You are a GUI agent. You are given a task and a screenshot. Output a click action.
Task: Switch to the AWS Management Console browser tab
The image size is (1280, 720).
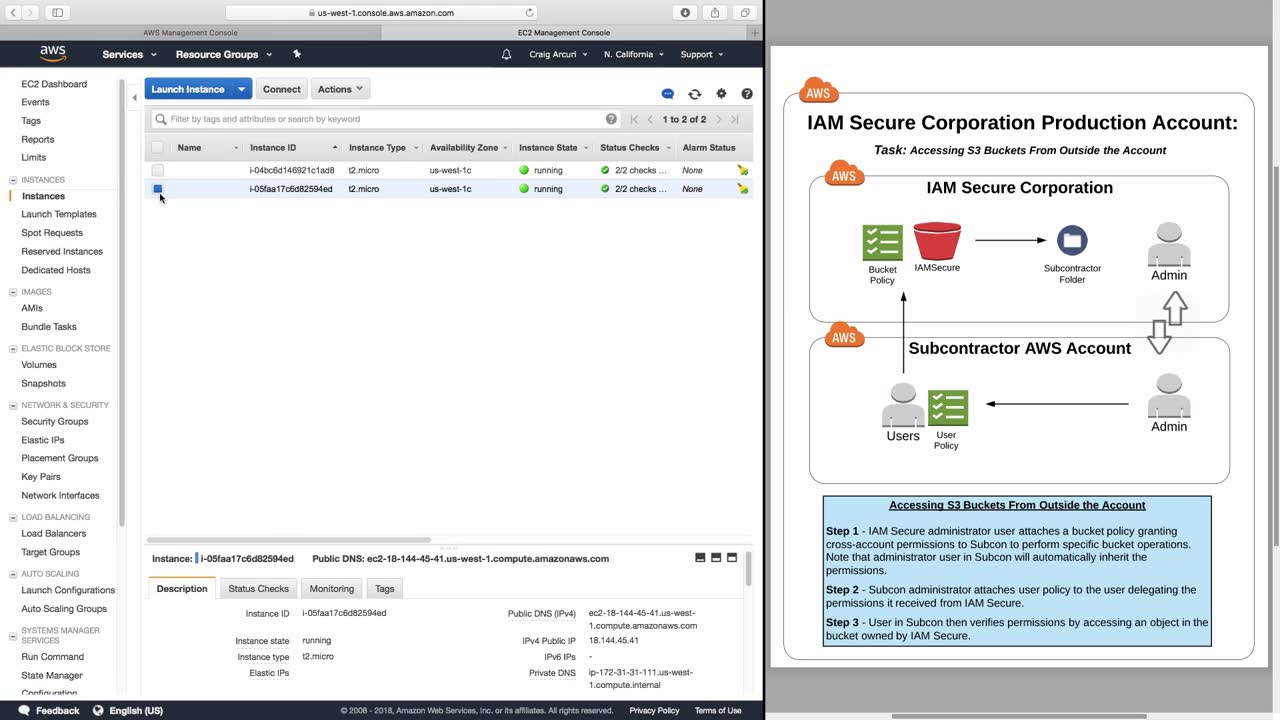190,33
